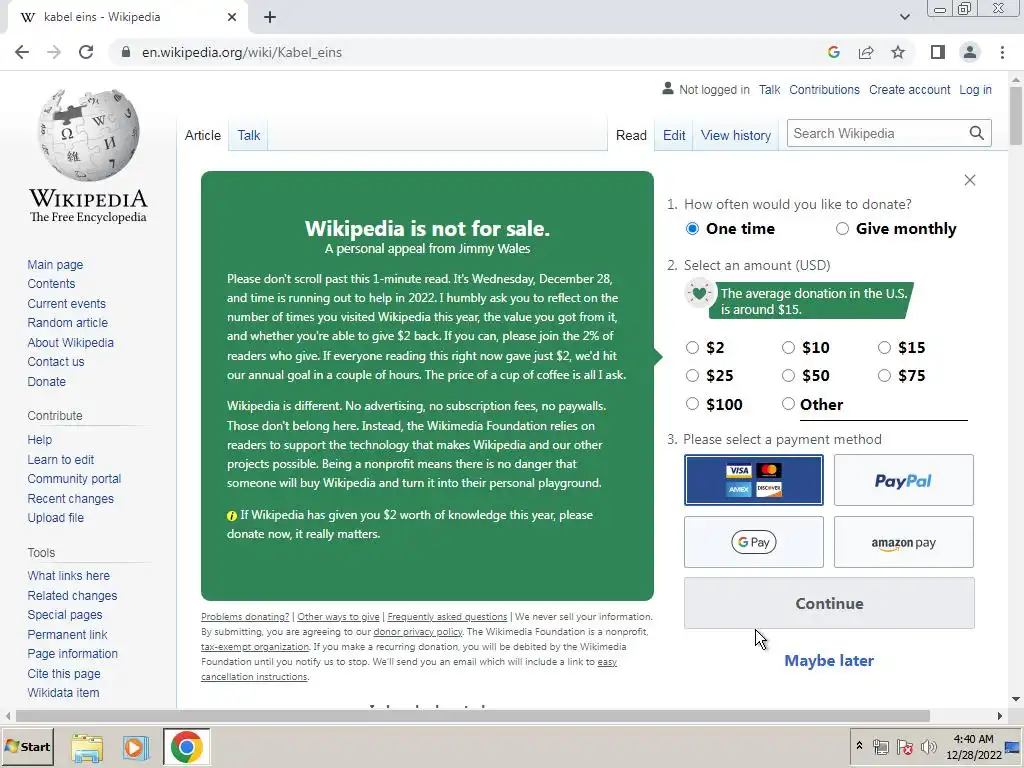Screen dimensions: 1024x768
Task: Click the volume speaker tray icon
Action: pyautogui.click(x=928, y=747)
